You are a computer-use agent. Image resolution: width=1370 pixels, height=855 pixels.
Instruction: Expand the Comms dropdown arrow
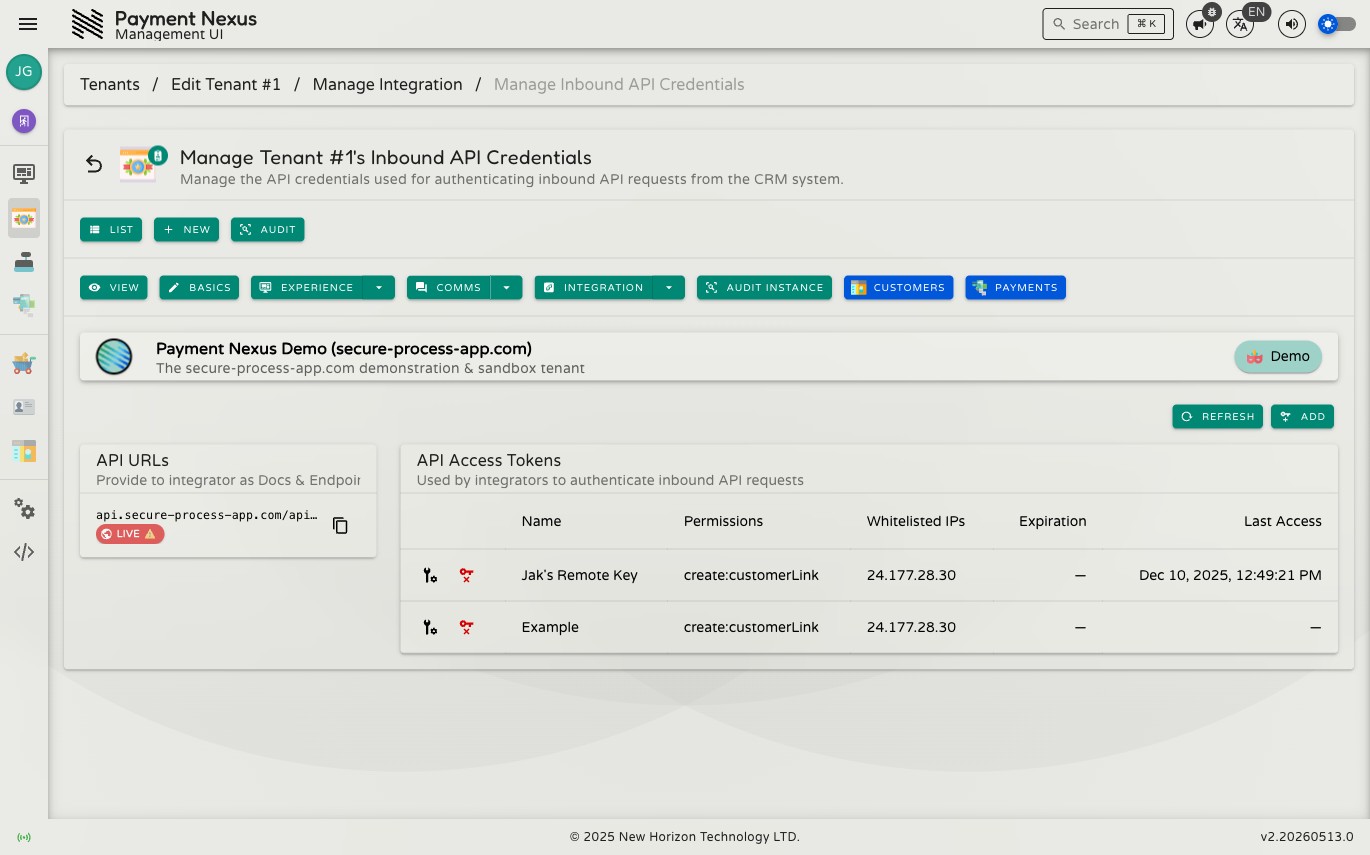coord(506,287)
